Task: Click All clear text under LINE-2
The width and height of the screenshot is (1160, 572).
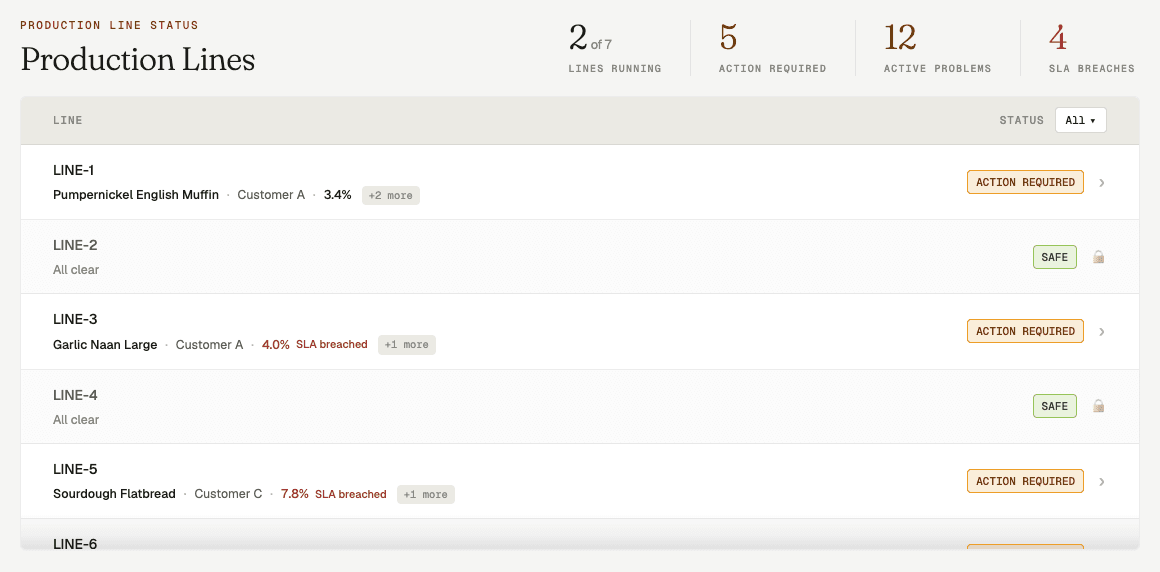Action: coord(76,270)
